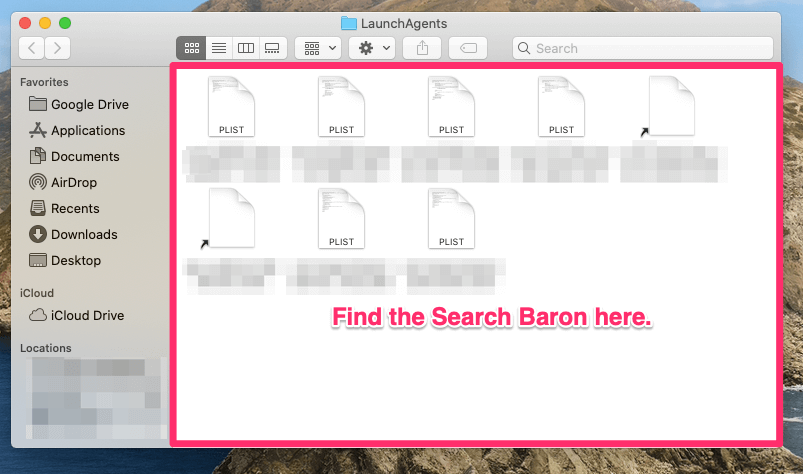The image size is (803, 474).
Task: Select the last PLIST file in bottom row
Action: point(451,219)
